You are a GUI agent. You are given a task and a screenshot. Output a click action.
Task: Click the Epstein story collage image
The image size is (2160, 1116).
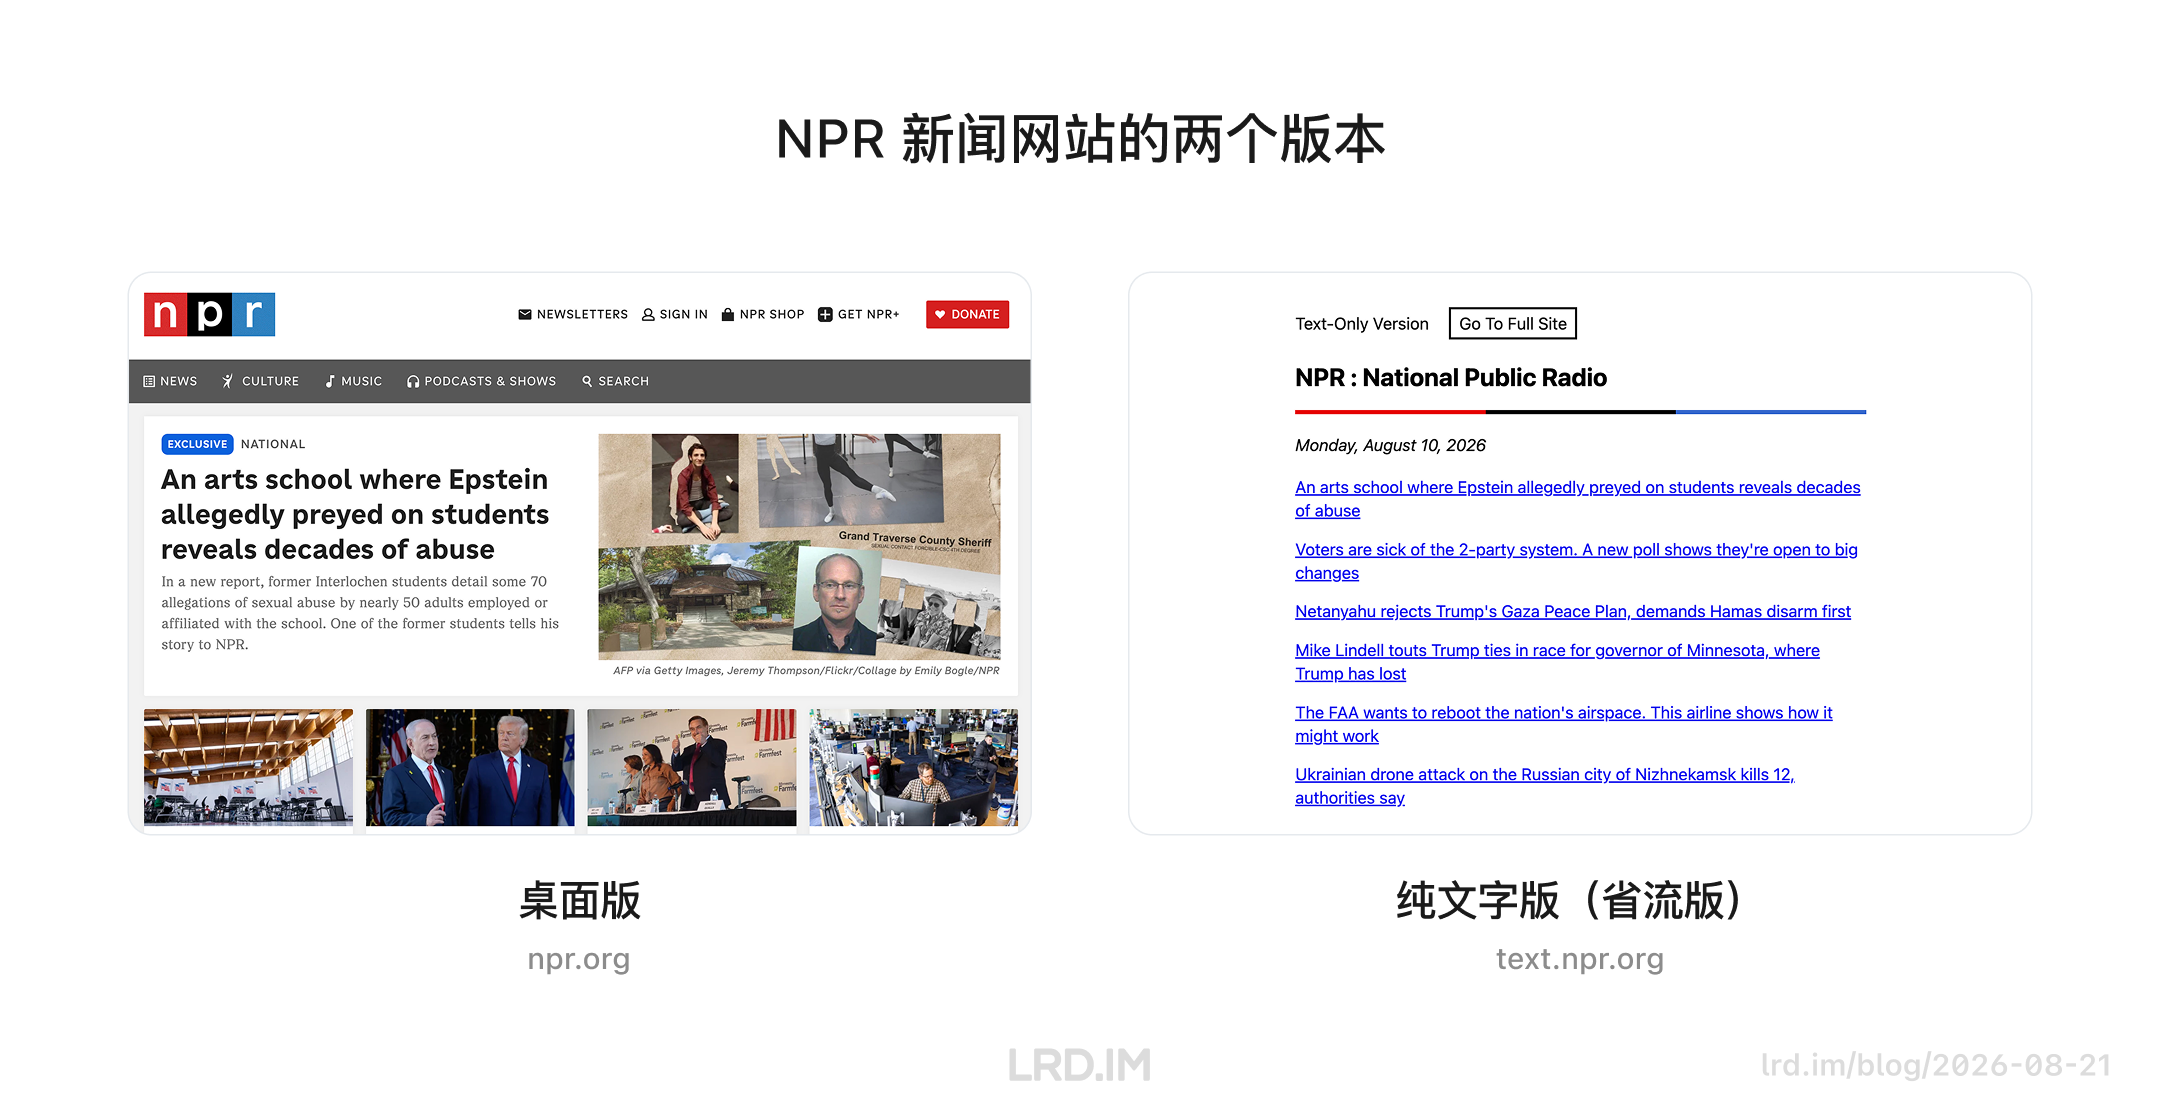pos(799,546)
